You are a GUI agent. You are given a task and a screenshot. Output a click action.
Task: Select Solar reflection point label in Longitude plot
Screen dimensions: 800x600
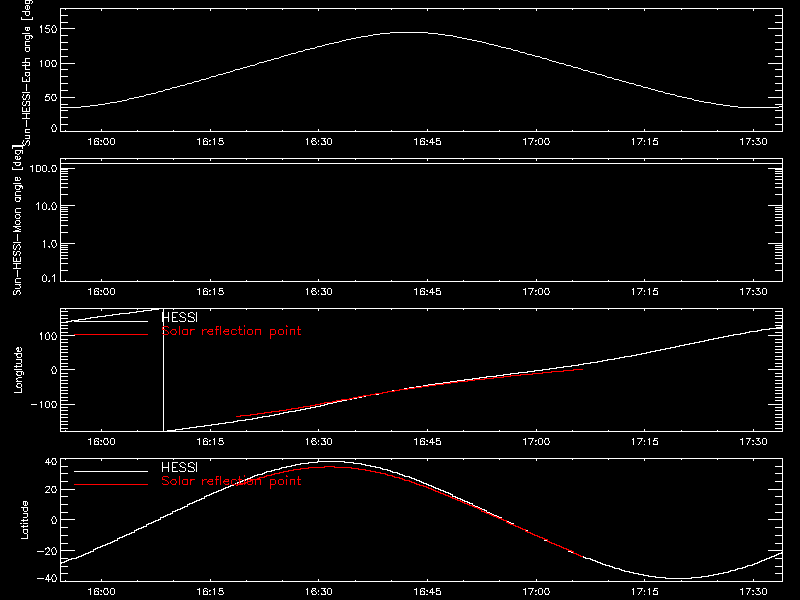tap(232, 331)
